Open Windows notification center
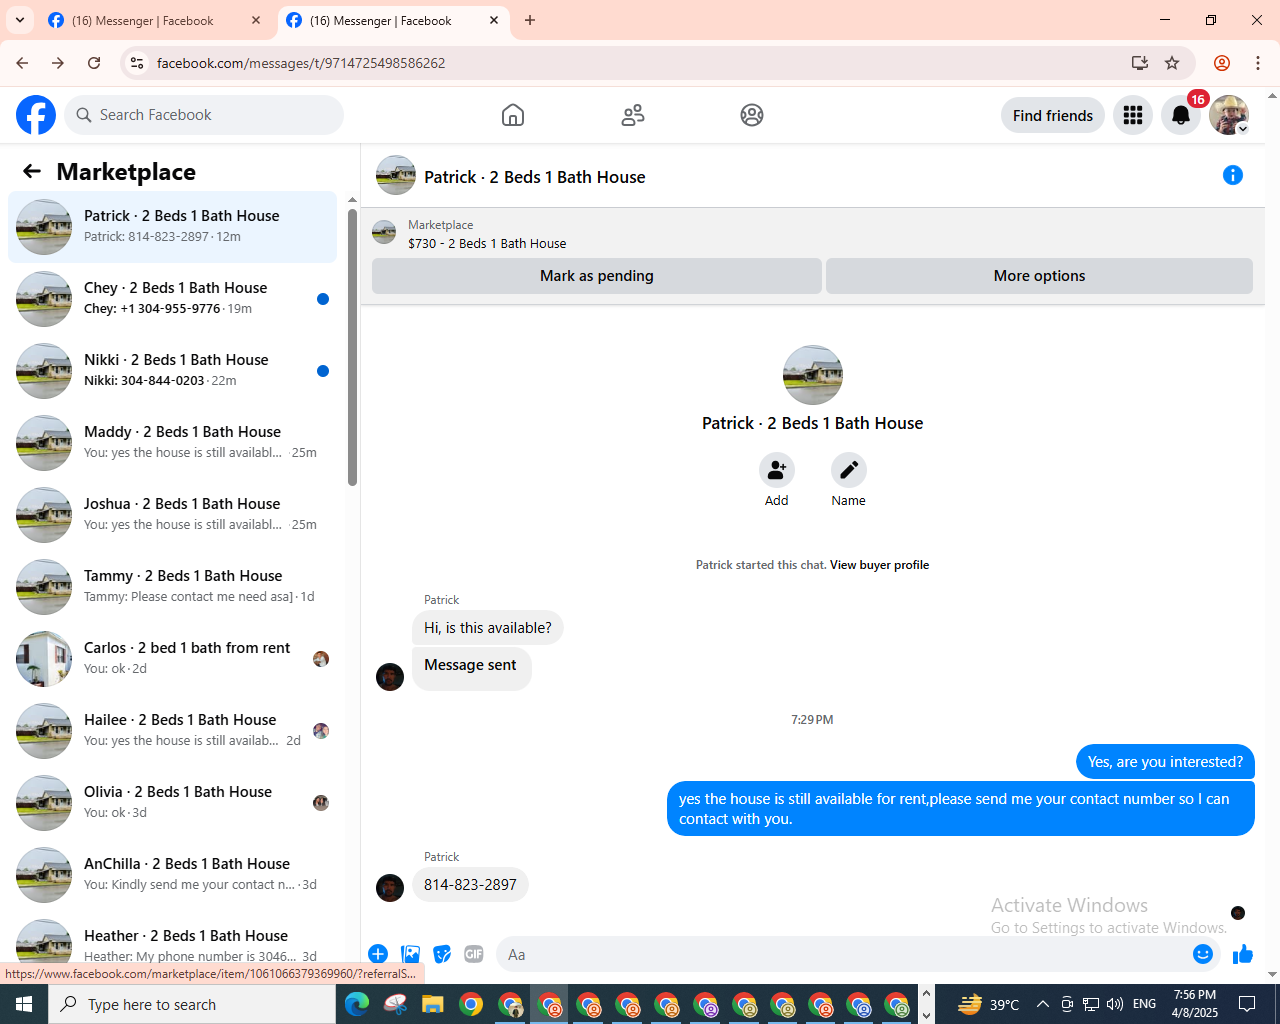 pyautogui.click(x=1247, y=1004)
